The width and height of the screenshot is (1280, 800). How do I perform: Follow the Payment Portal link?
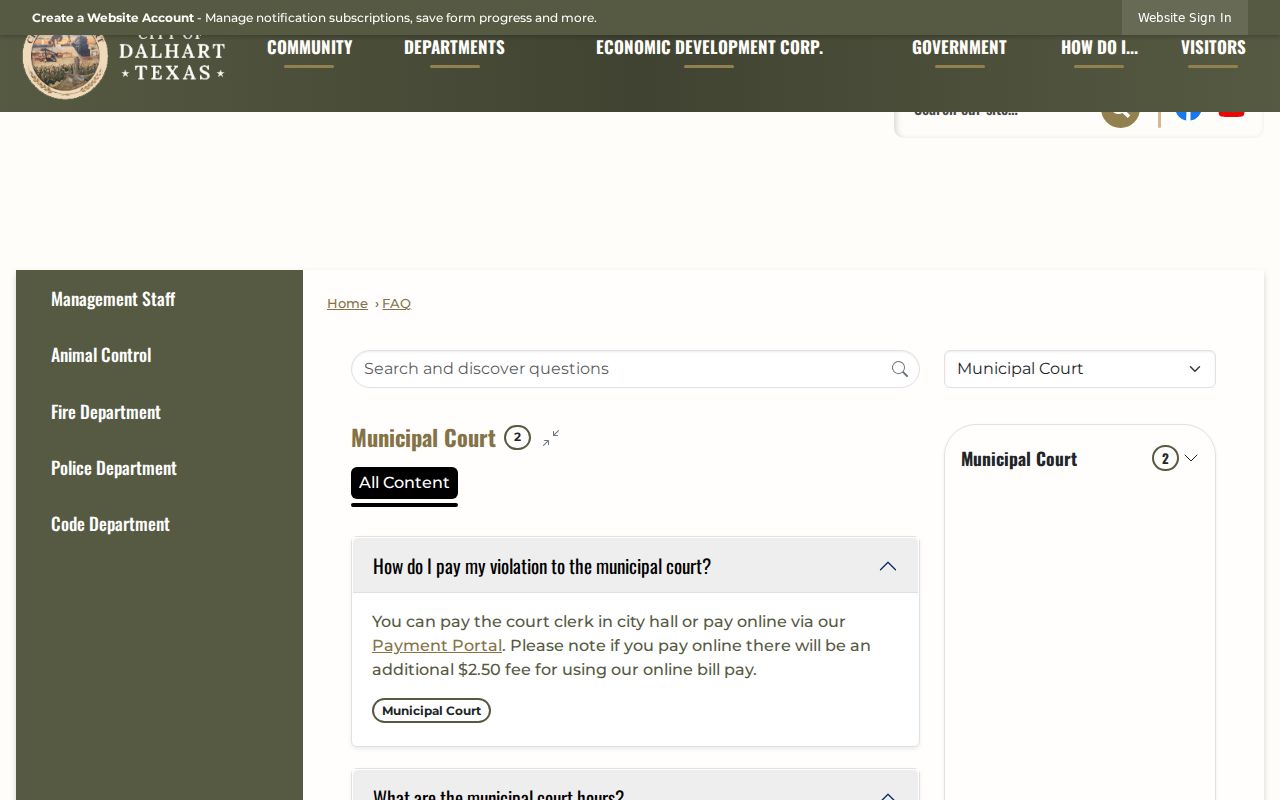(437, 646)
